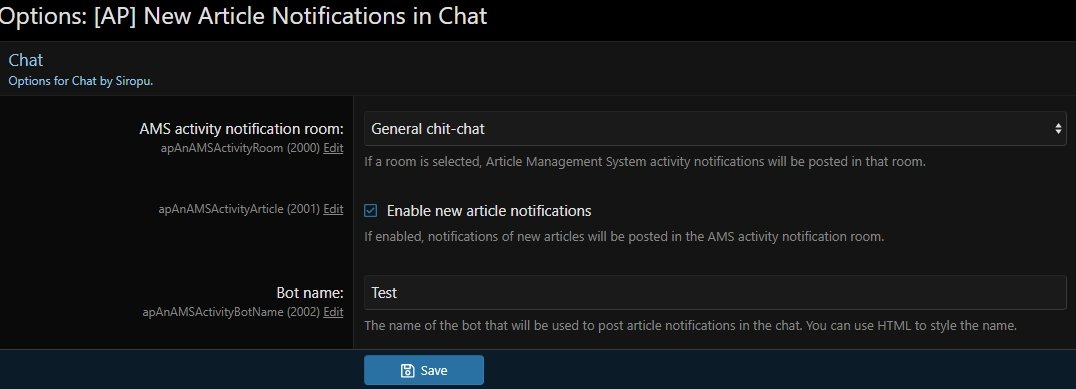Click the floppy disk icon on Save
1076x389 pixels.
click(407, 370)
